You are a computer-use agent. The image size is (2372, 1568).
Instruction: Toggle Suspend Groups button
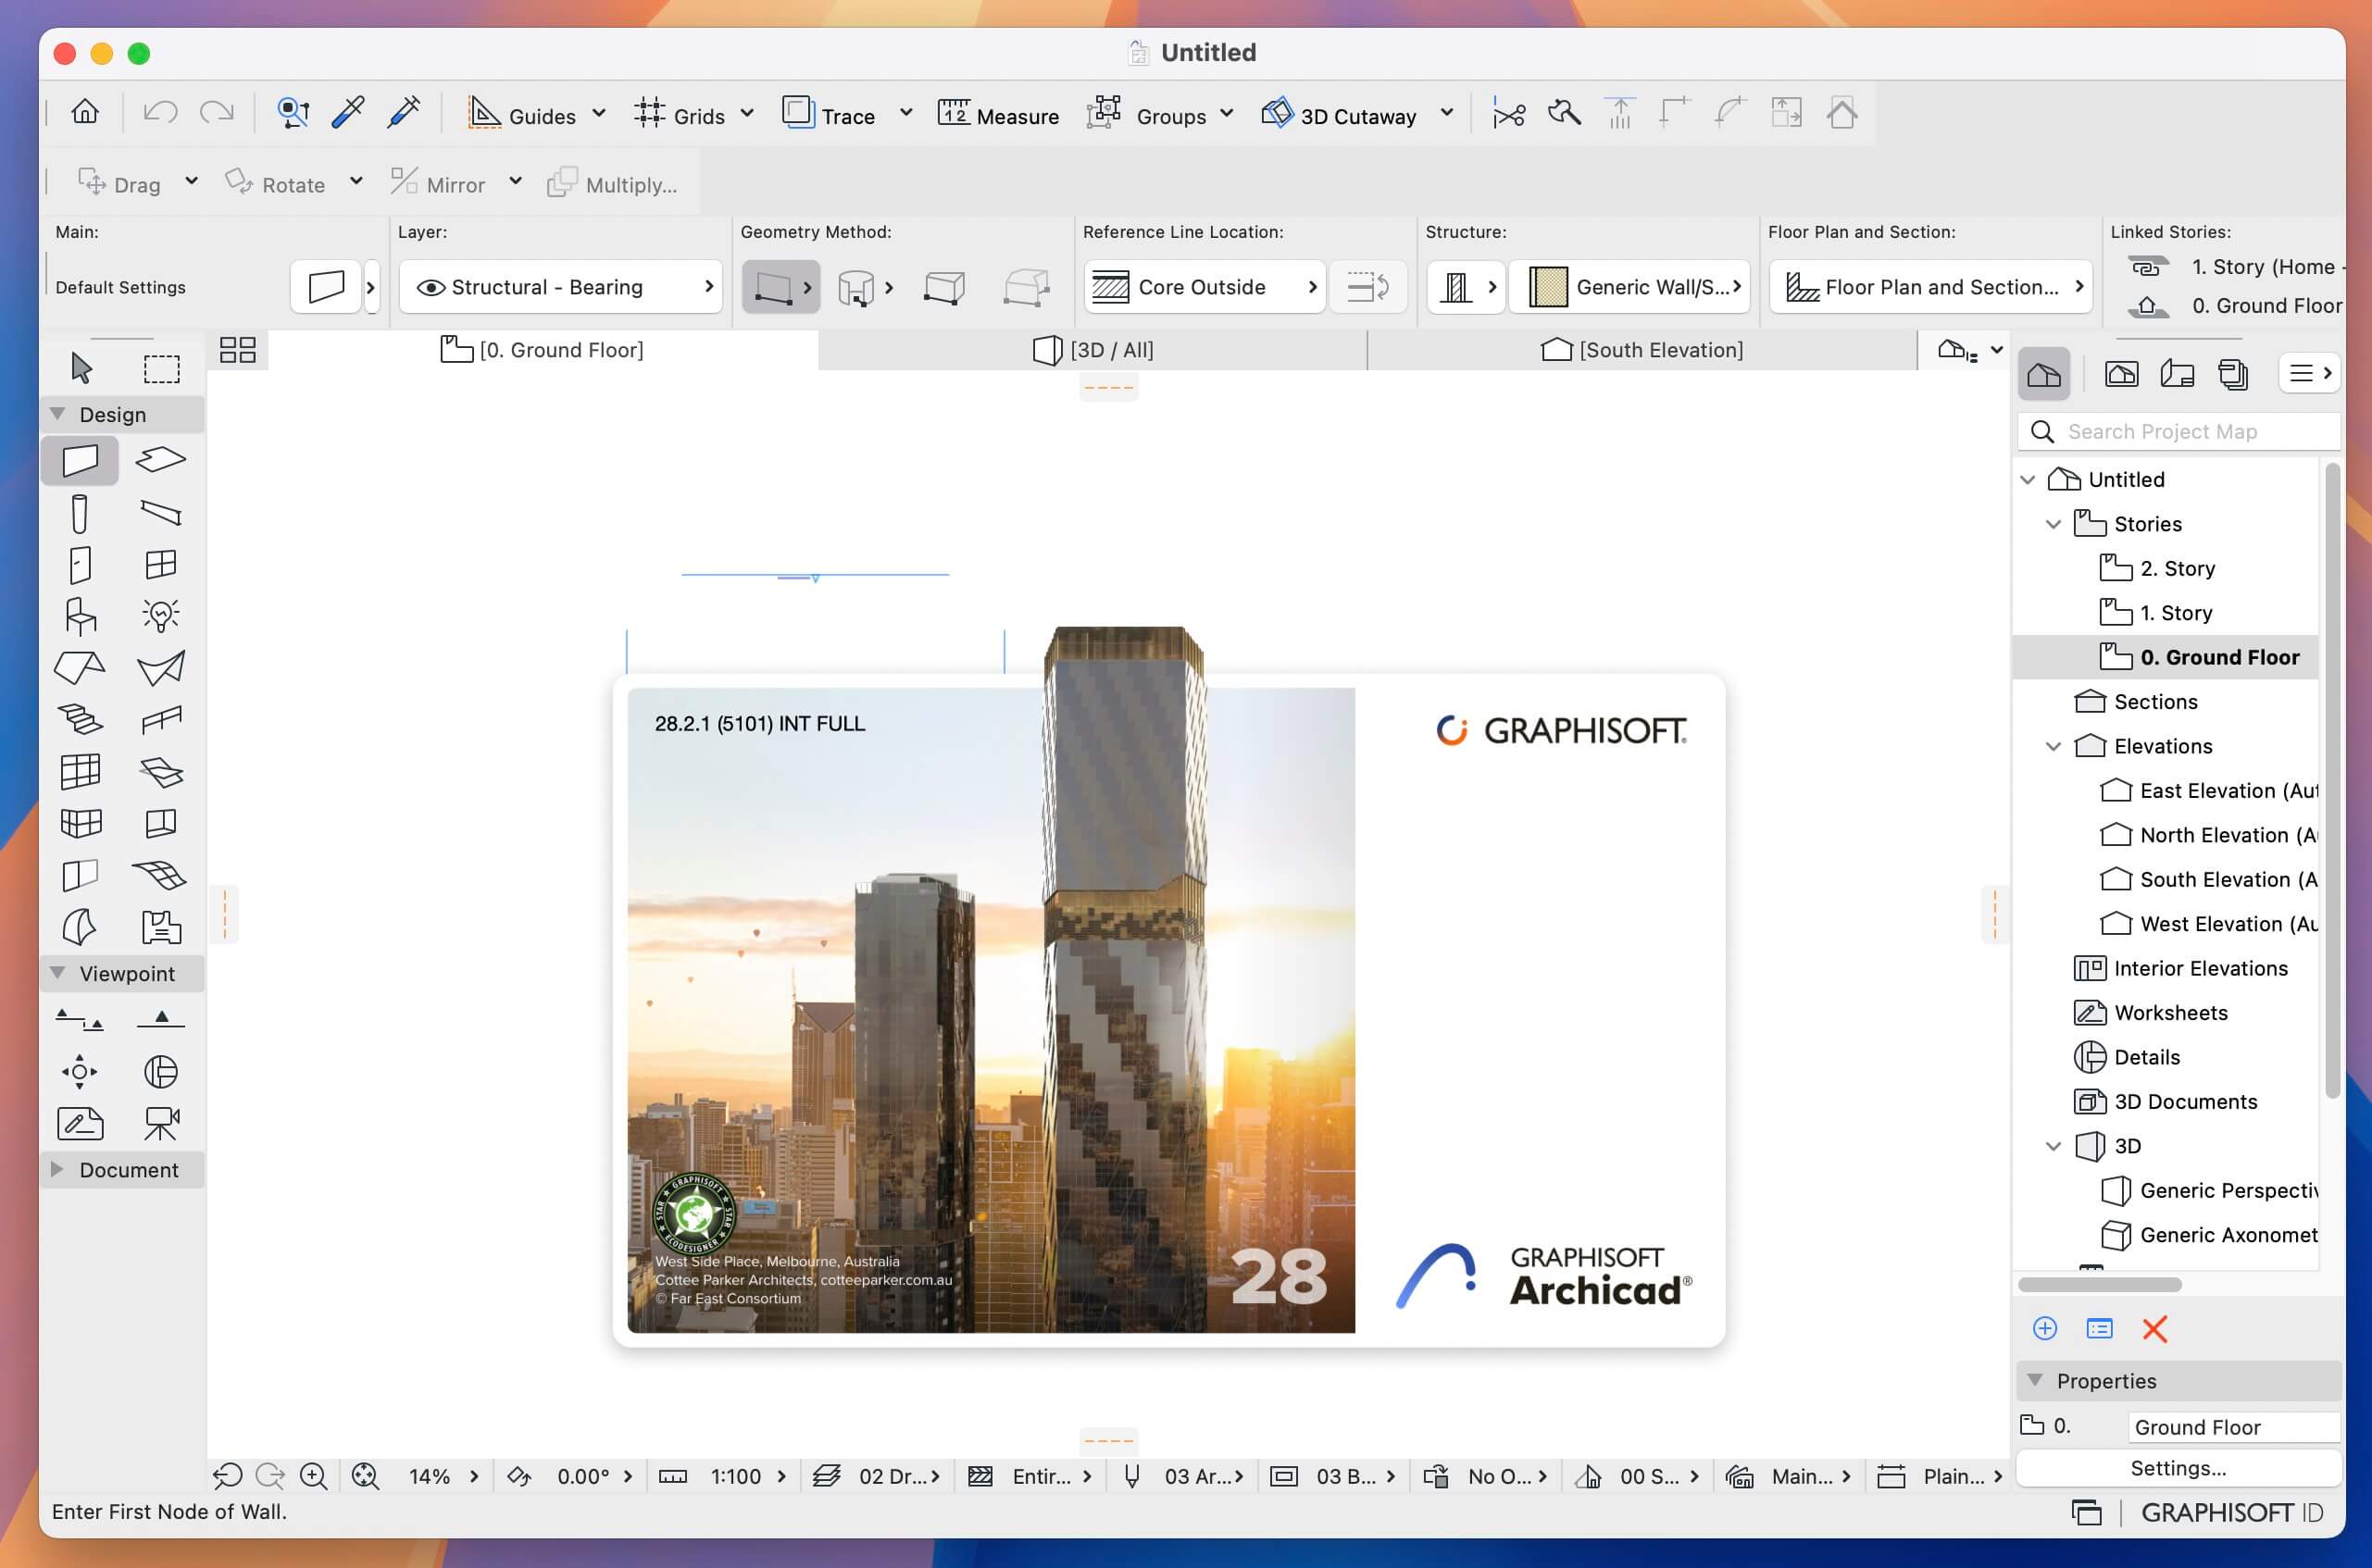[x=1146, y=114]
